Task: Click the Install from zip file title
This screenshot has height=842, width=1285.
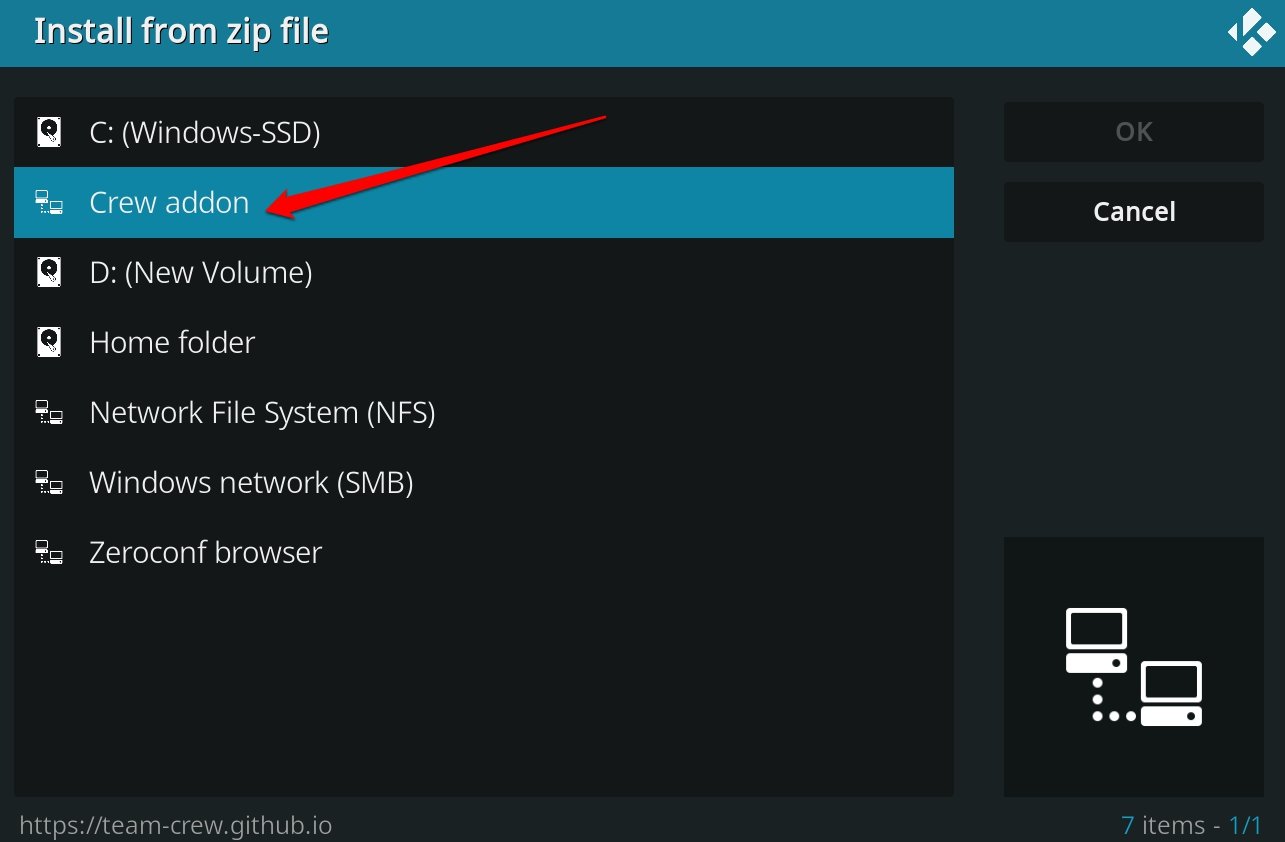Action: point(181,32)
